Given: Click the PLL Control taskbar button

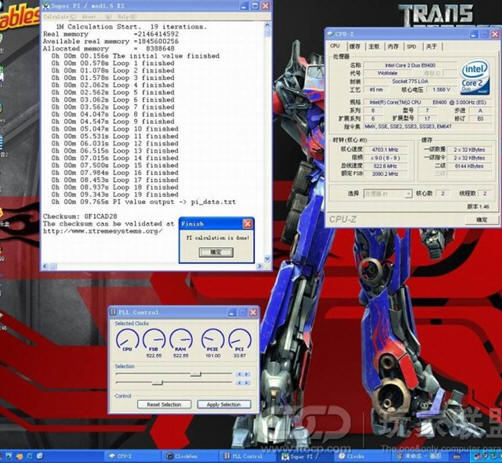Looking at the screenshot, I should 248,456.
